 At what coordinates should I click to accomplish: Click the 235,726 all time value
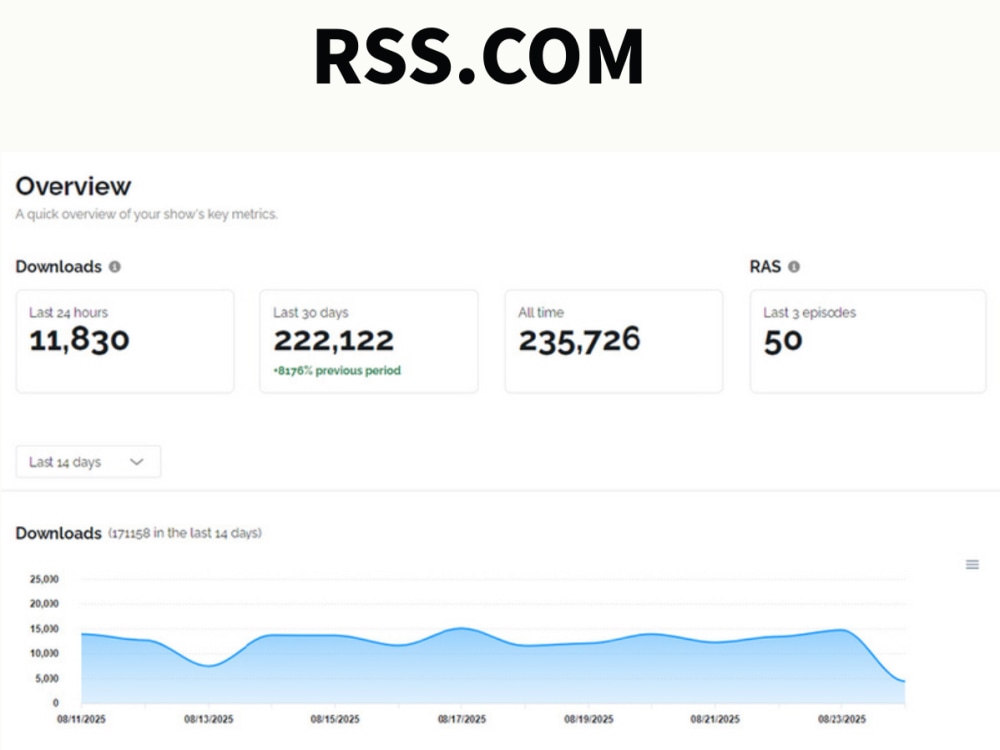(x=579, y=340)
